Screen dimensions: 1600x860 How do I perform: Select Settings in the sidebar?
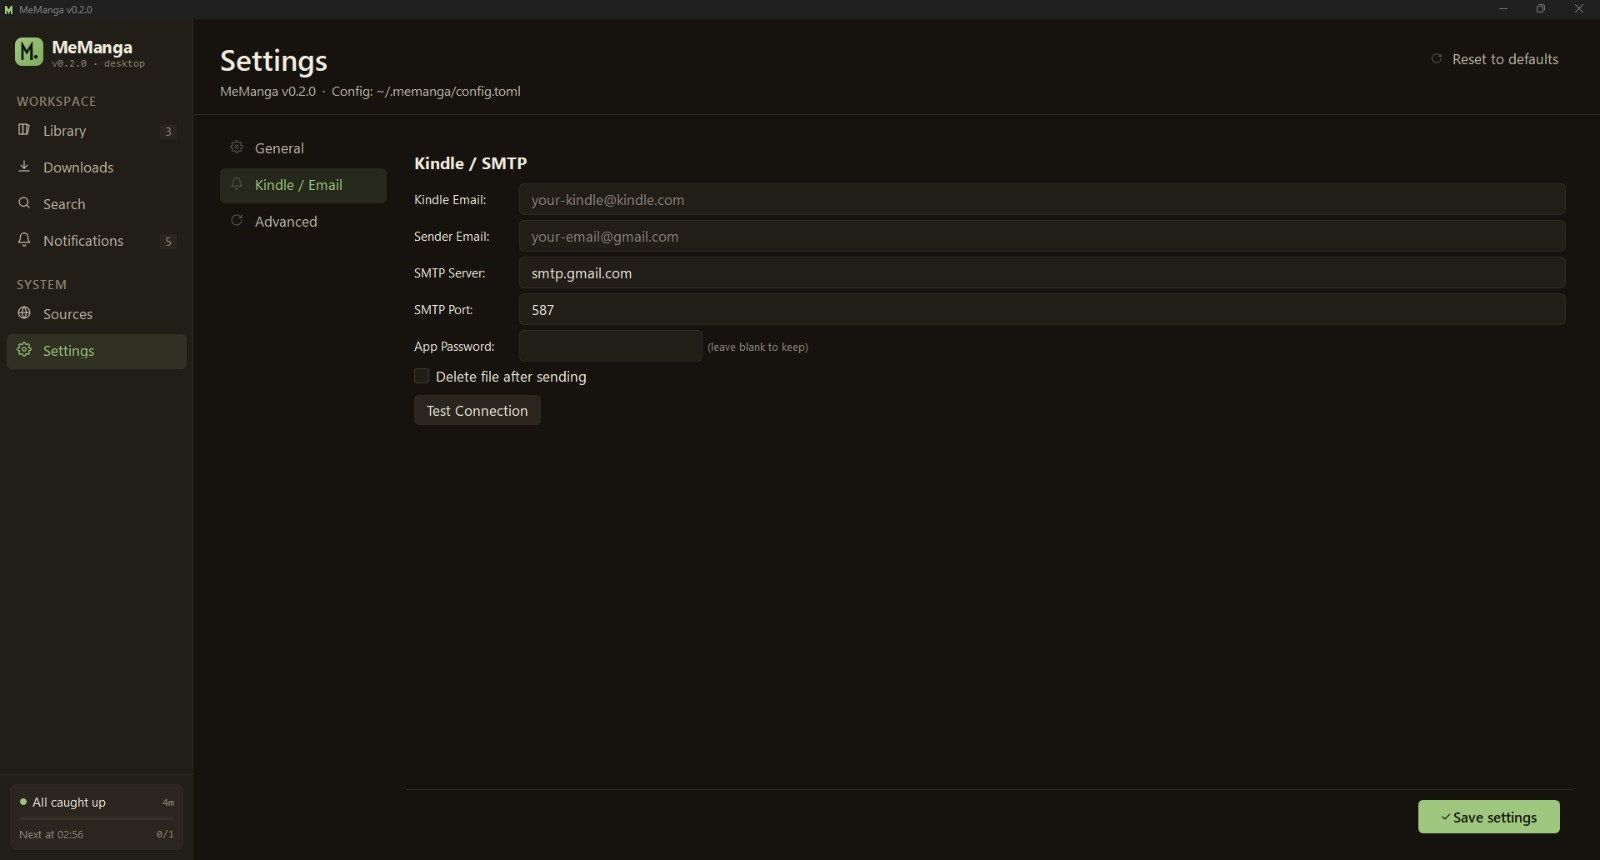pos(97,351)
